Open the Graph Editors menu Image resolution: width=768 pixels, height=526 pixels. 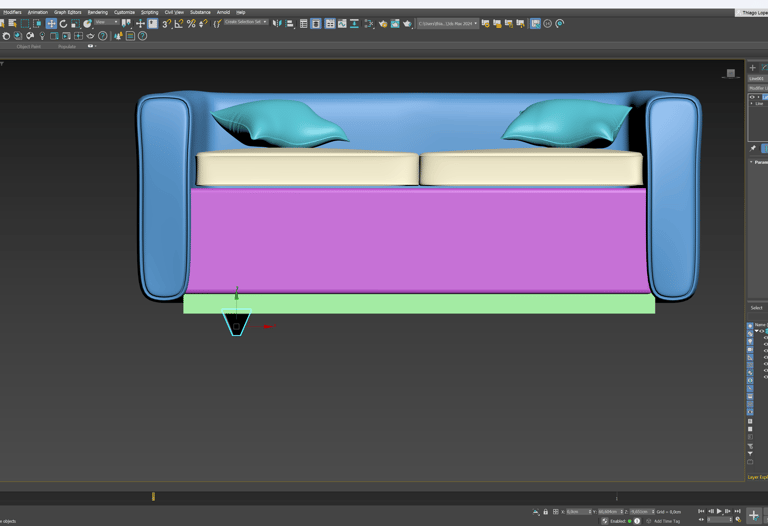[x=68, y=12]
